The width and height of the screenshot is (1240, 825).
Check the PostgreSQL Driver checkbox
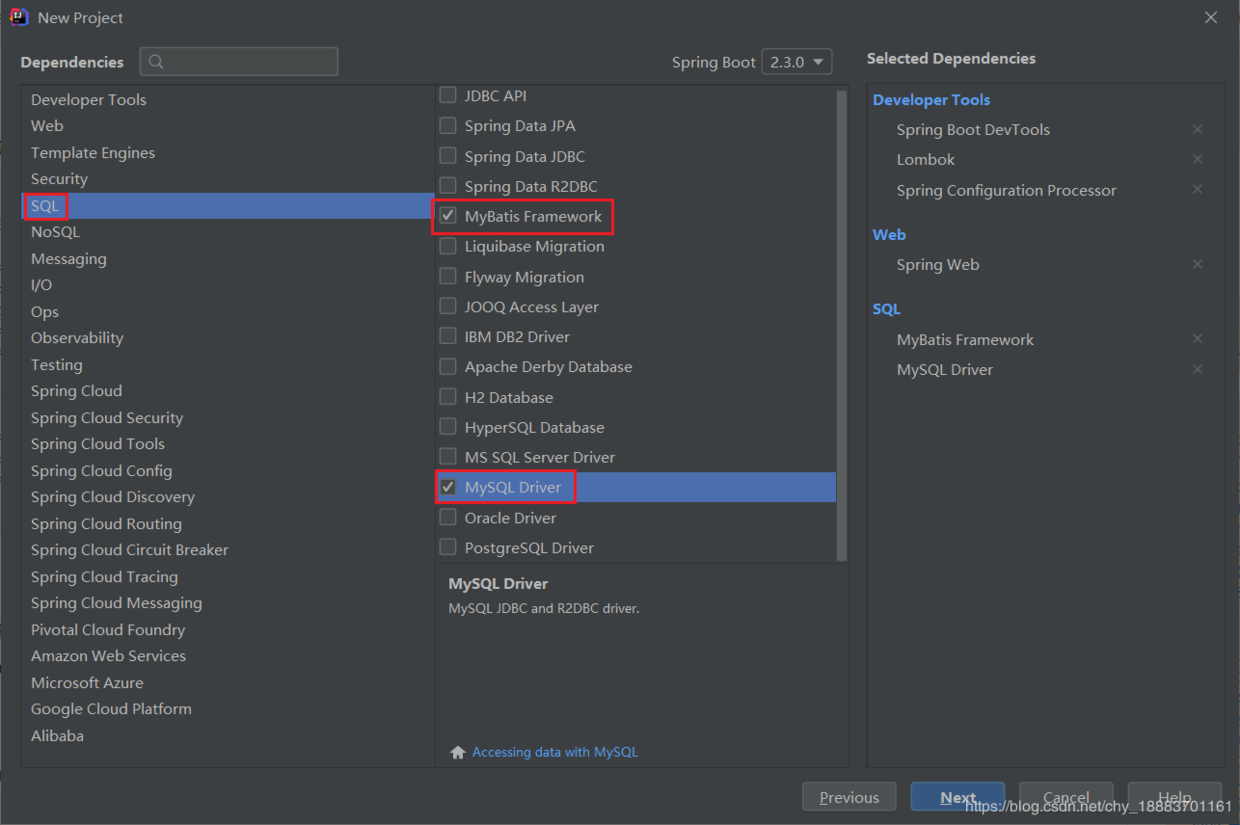[448, 548]
